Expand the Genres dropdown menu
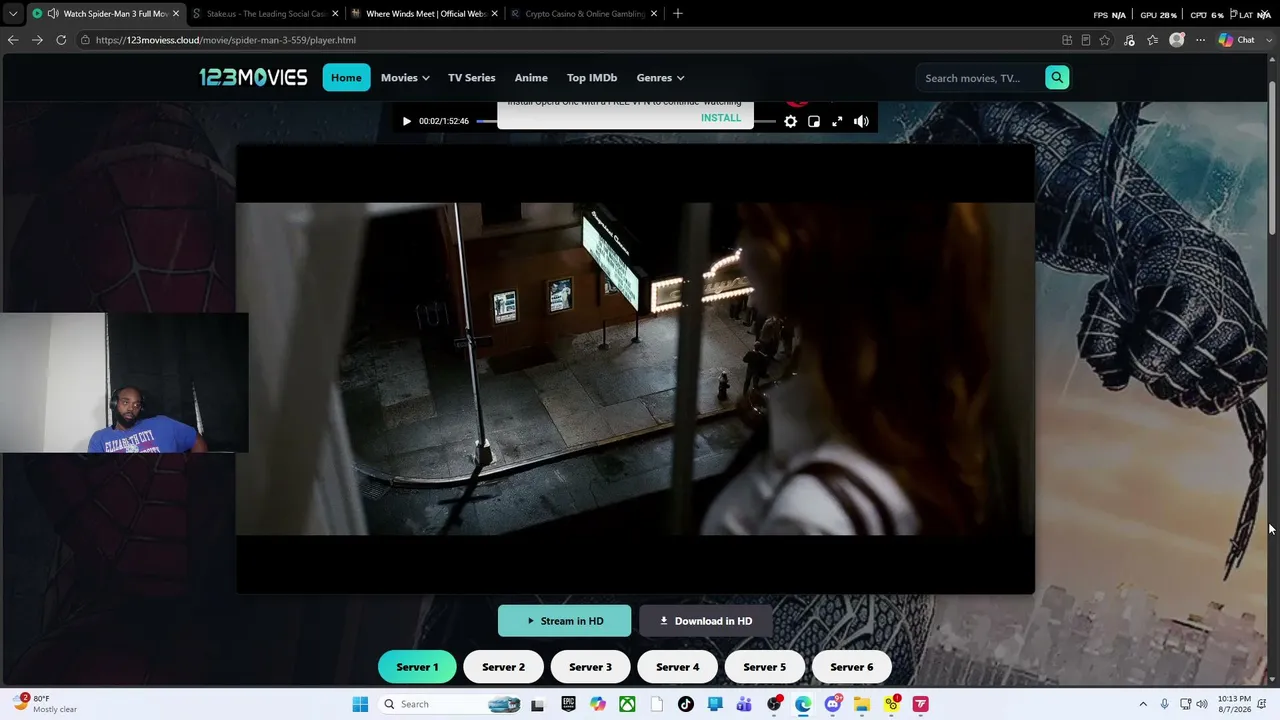The height and width of the screenshot is (720, 1280). pyautogui.click(x=660, y=78)
